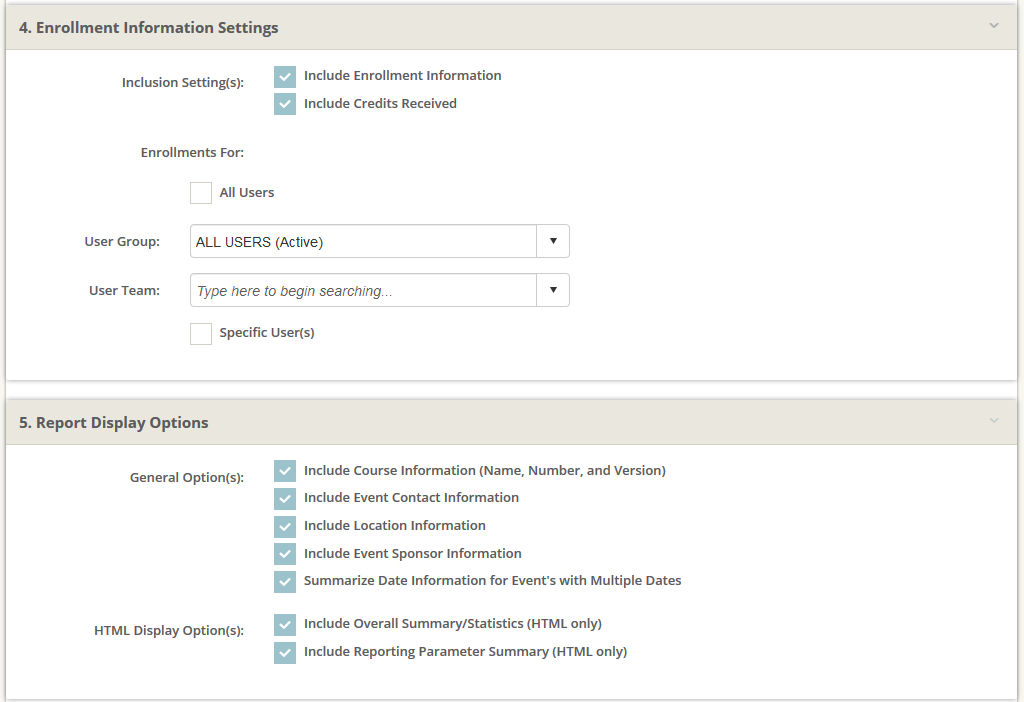The width and height of the screenshot is (1024, 702).
Task: Toggle Include Location Information checkbox
Action: coord(285,526)
